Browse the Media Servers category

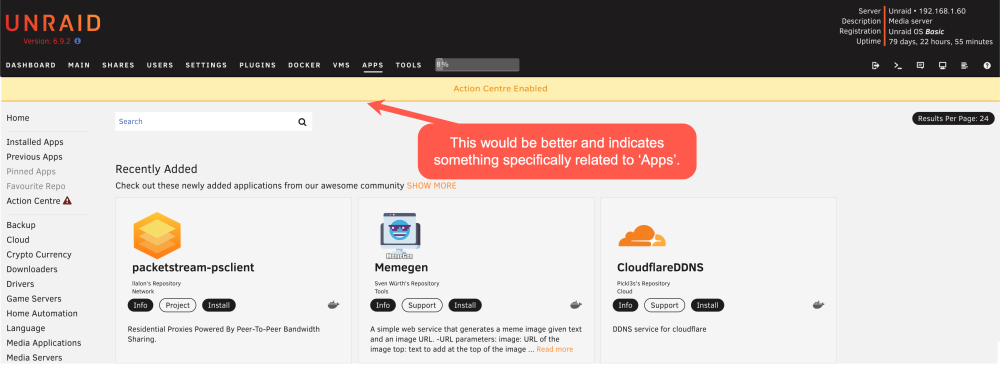pos(34,357)
